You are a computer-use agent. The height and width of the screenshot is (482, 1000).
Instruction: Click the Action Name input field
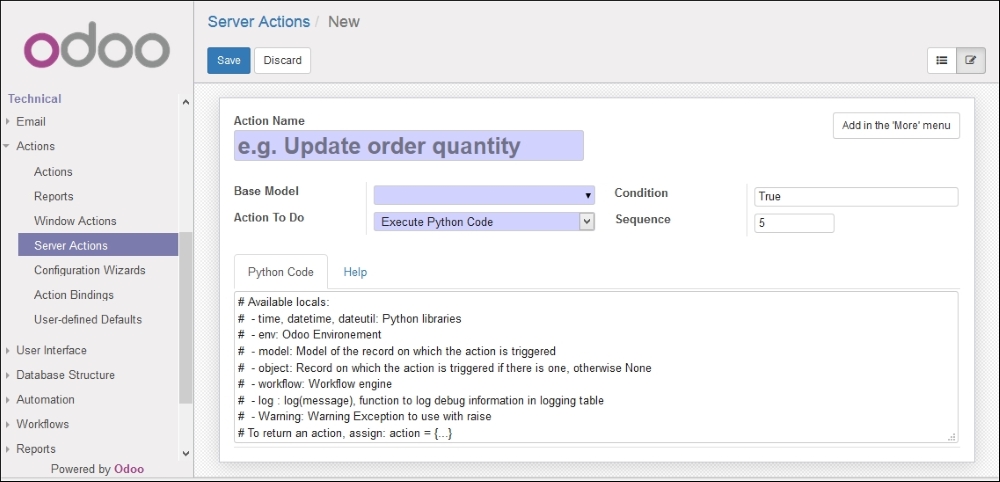(408, 146)
